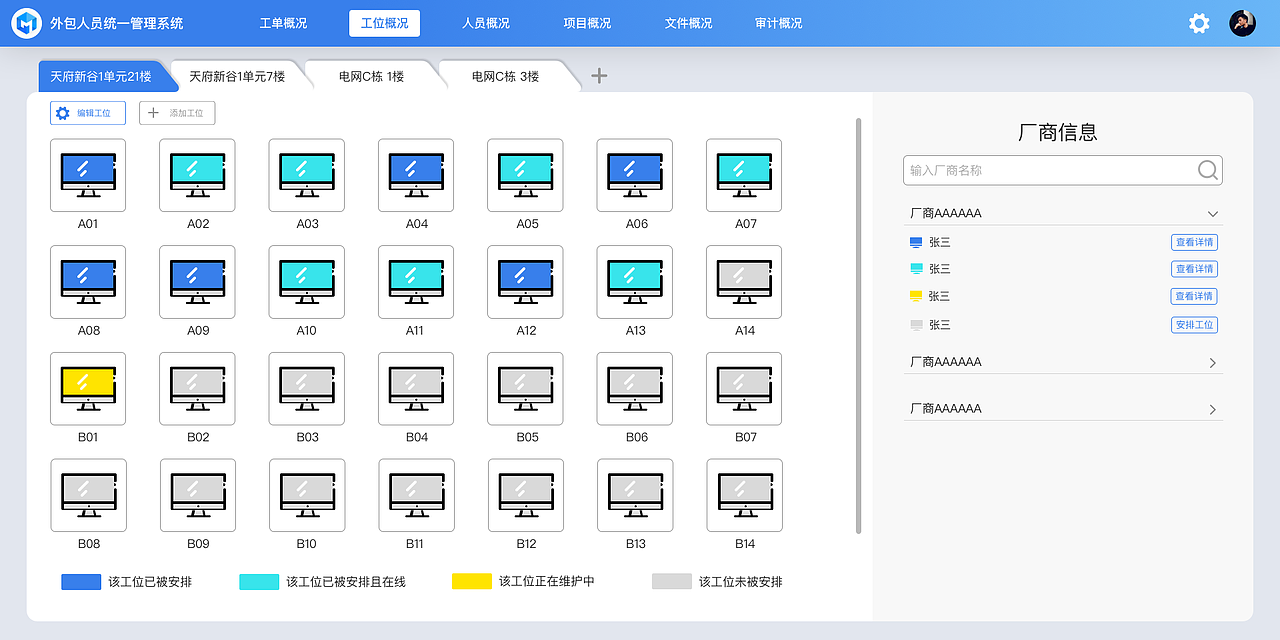Click the online workstation A05 icon
Image resolution: width=1280 pixels, height=640 pixels.
(525, 175)
